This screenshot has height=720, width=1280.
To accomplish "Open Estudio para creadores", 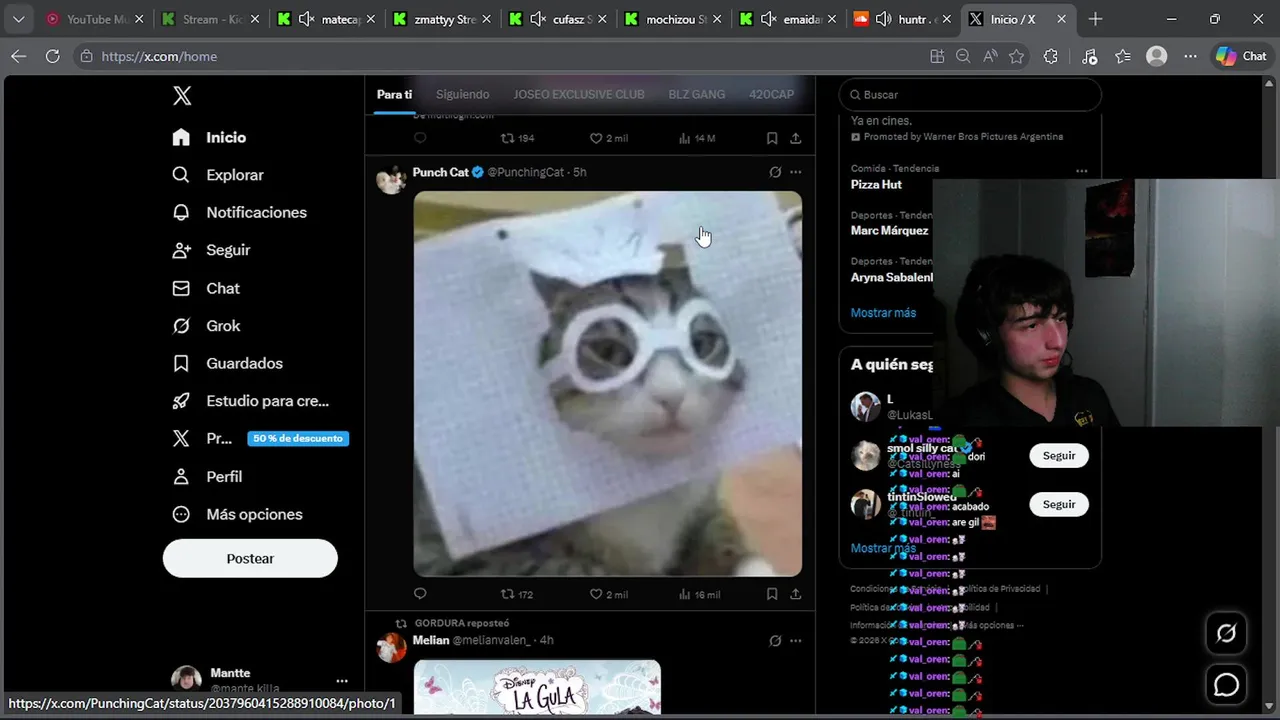I will (250, 401).
